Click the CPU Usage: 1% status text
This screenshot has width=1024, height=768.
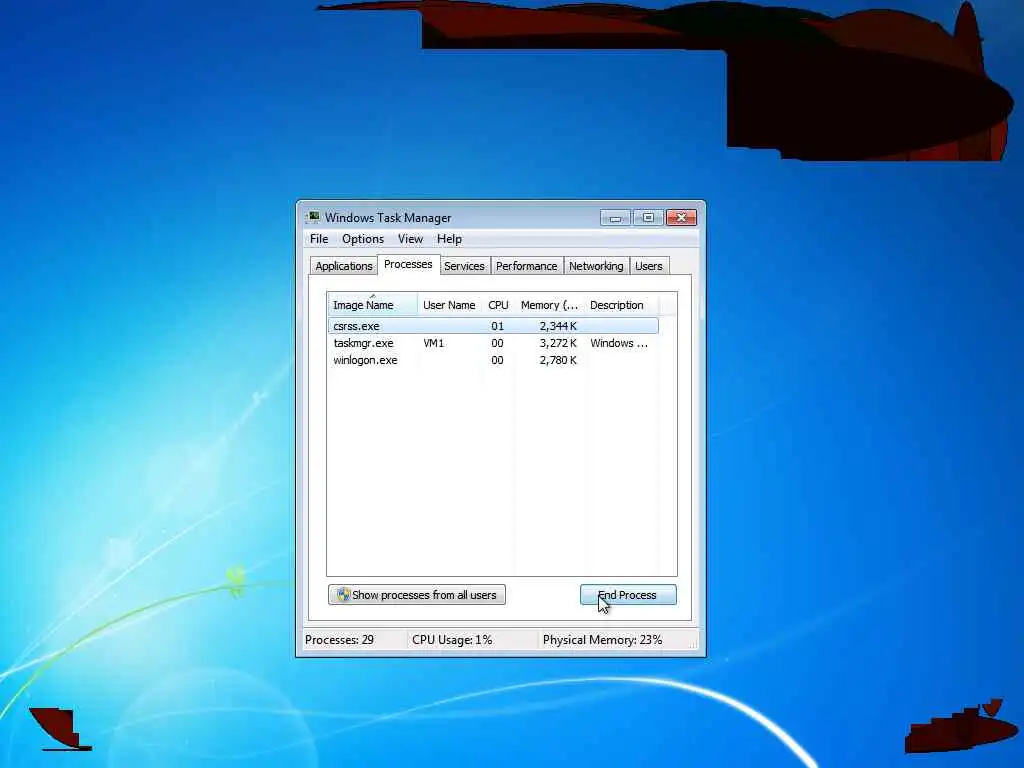click(452, 640)
